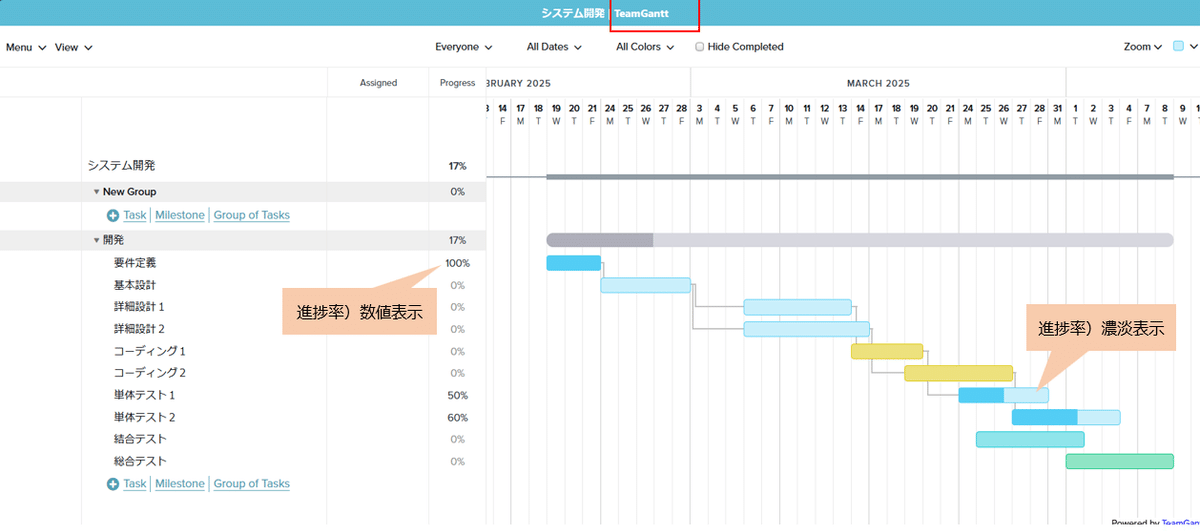Click the Milestone link under New Group
1200x531 pixels.
pyautogui.click(x=180, y=215)
